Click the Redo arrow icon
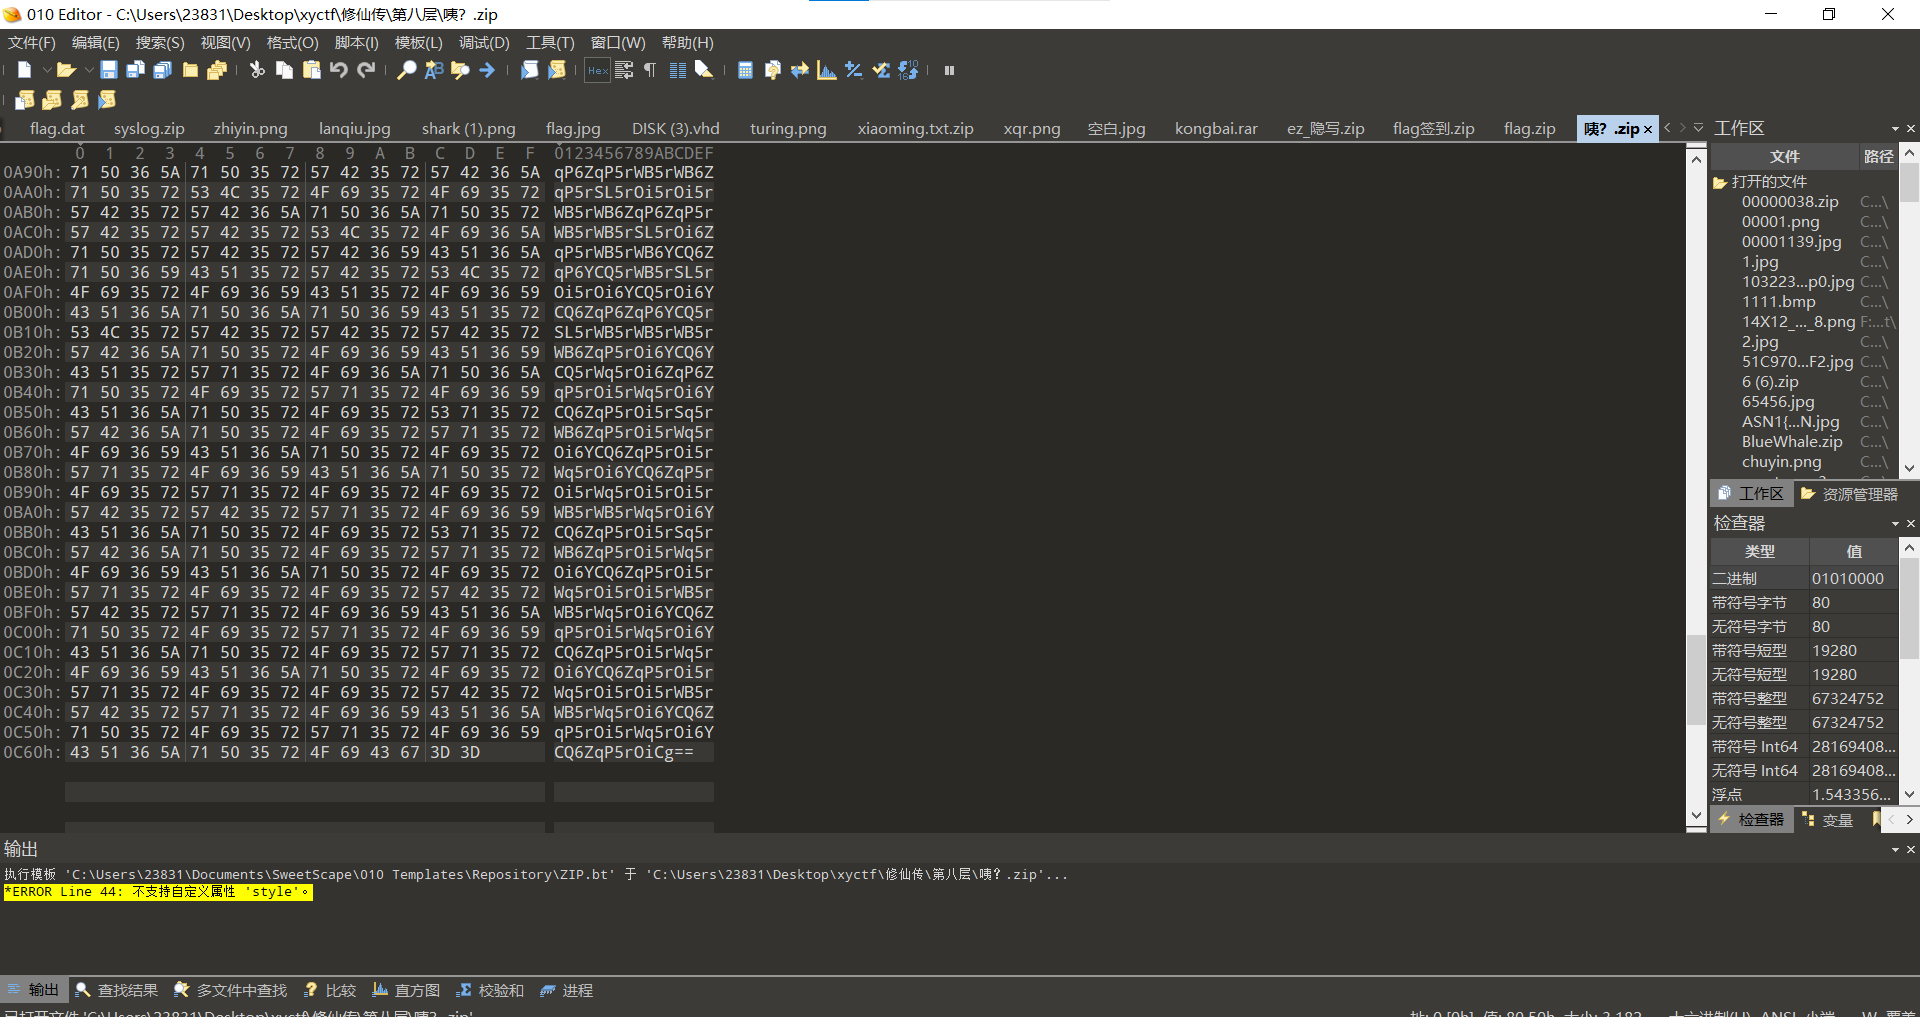Image resolution: width=1920 pixels, height=1017 pixels. click(366, 70)
